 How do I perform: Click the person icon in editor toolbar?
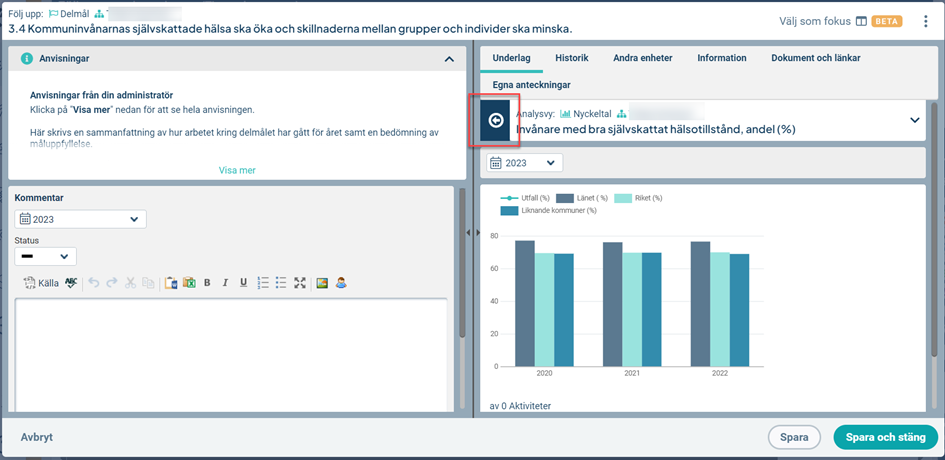click(341, 282)
